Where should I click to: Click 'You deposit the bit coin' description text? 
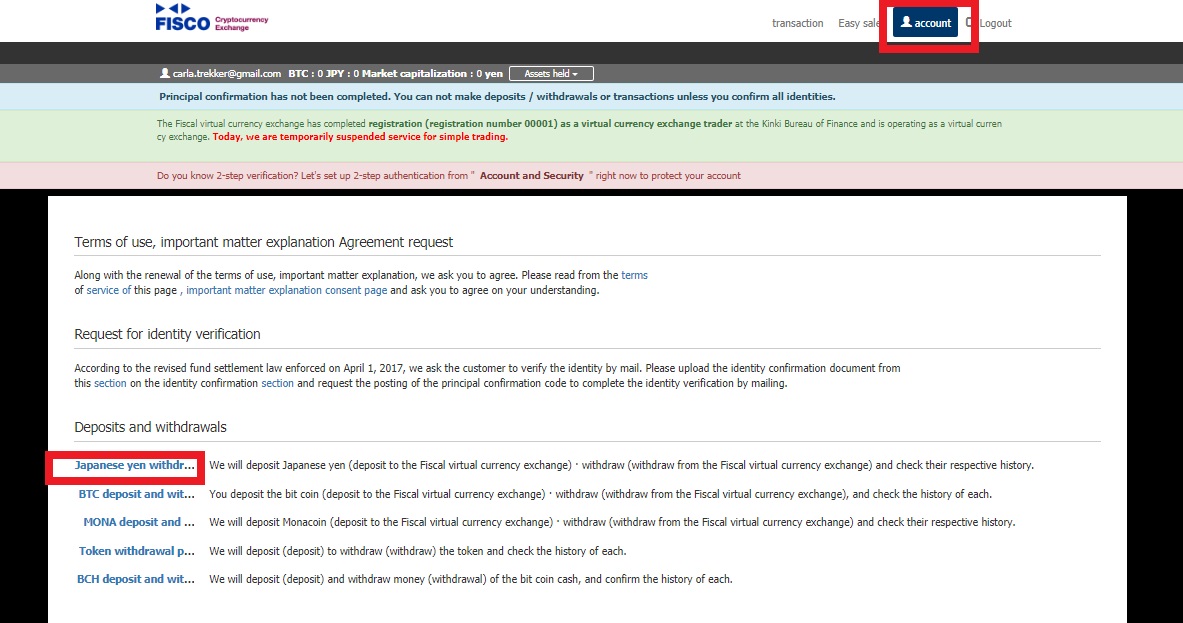coord(601,494)
